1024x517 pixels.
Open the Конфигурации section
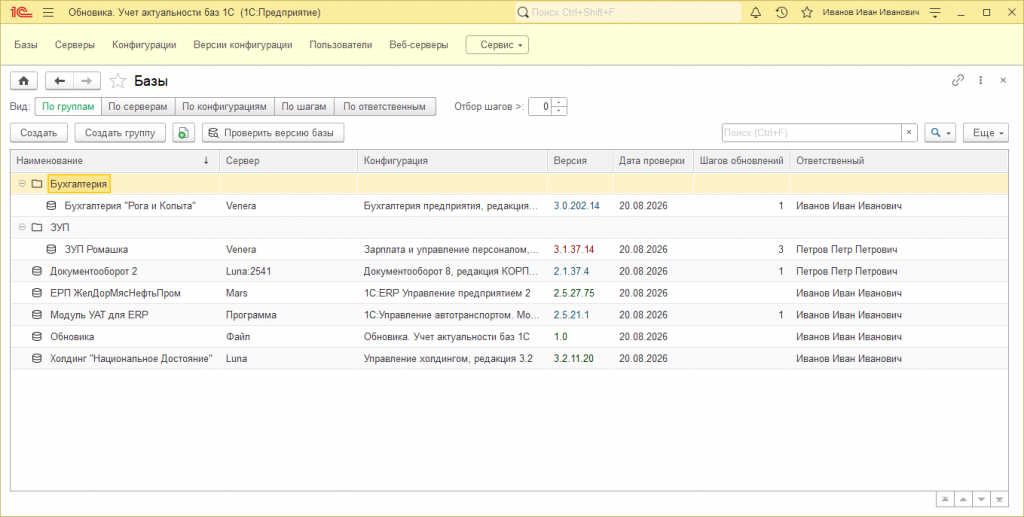coord(144,45)
